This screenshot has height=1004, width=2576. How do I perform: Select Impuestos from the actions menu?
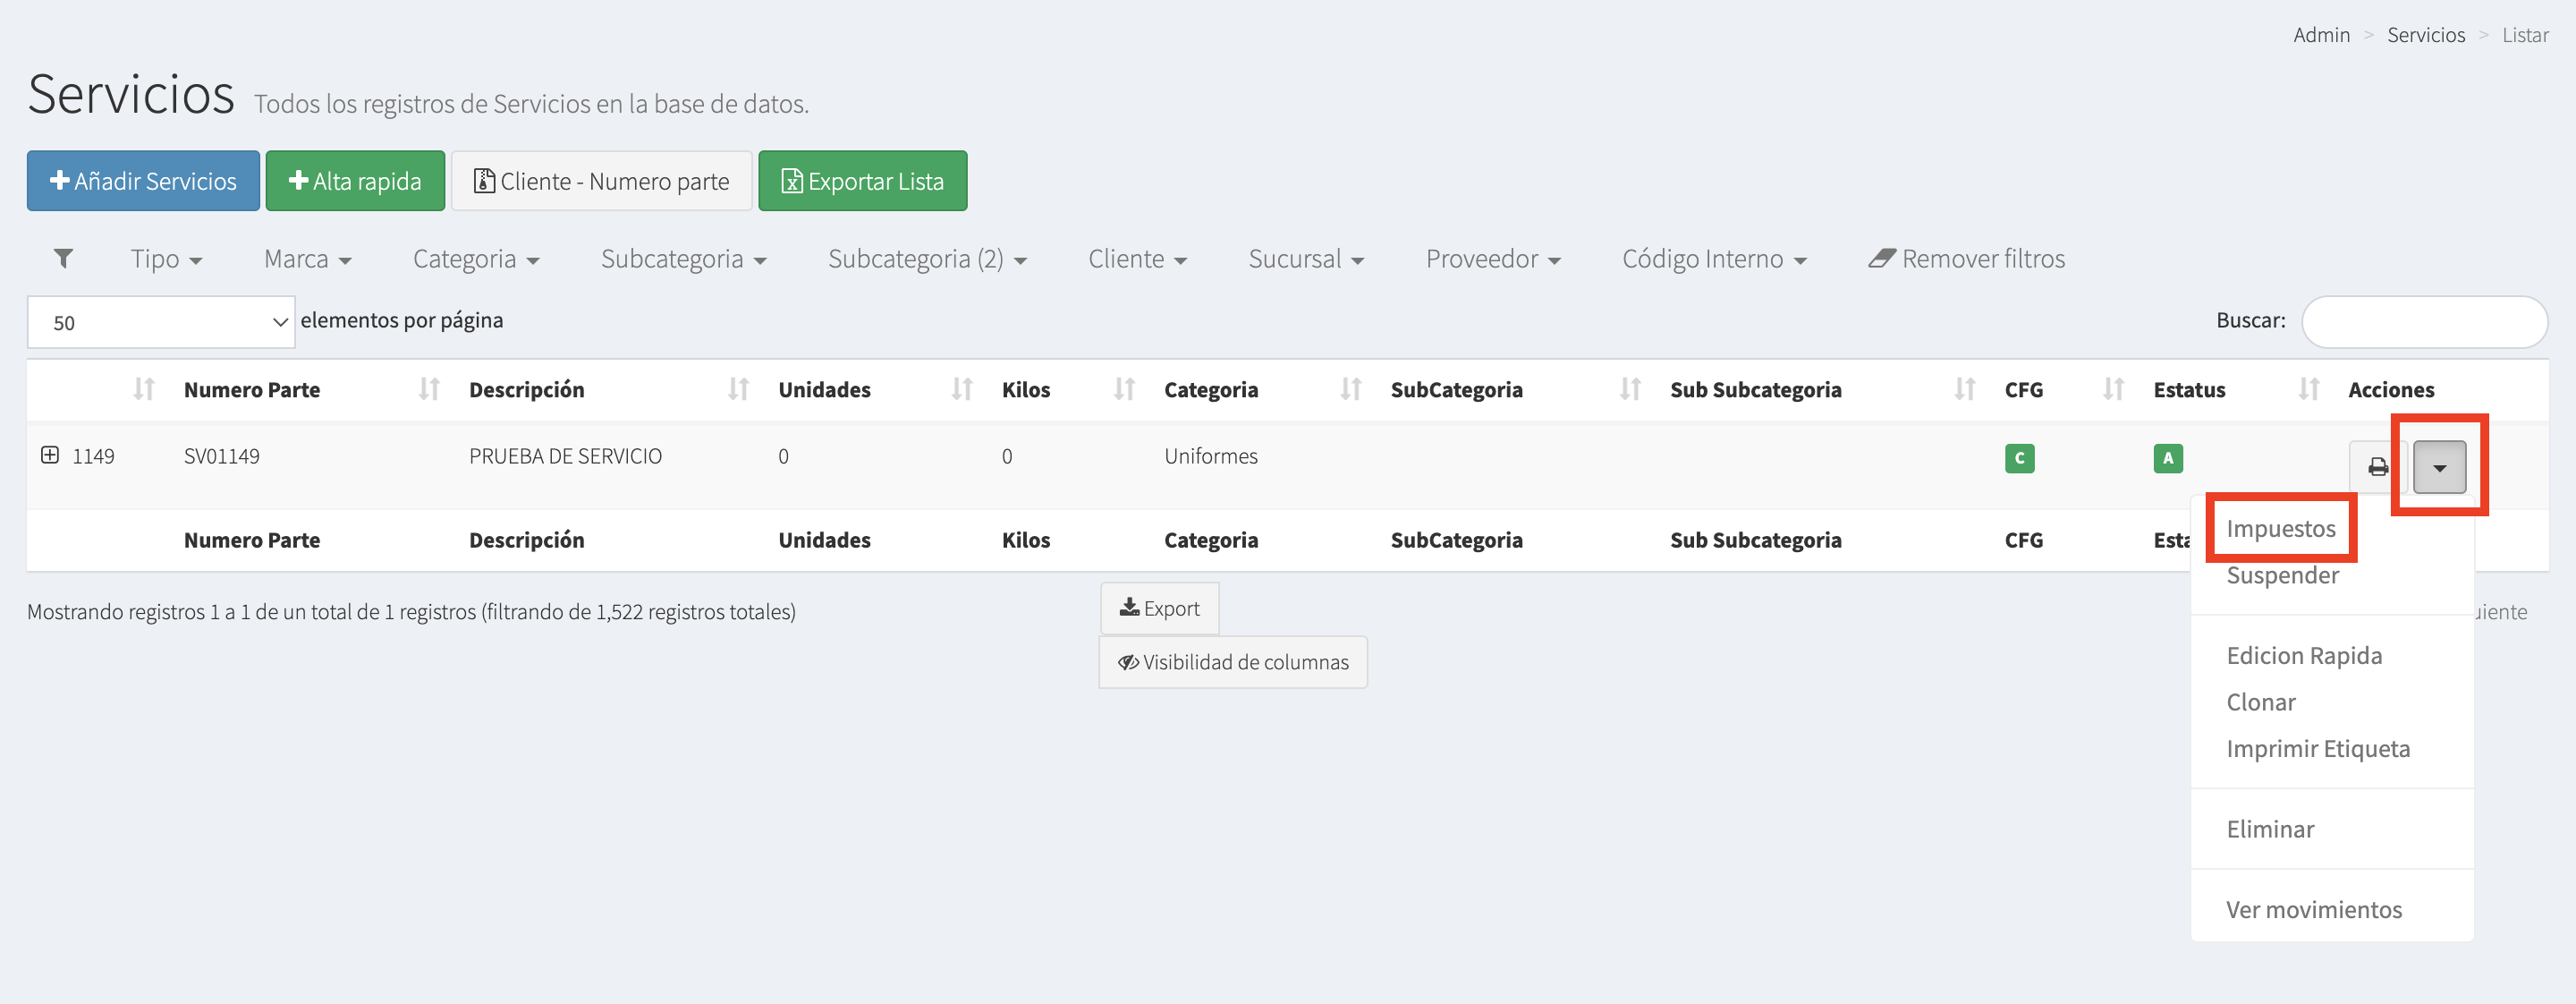(2280, 528)
